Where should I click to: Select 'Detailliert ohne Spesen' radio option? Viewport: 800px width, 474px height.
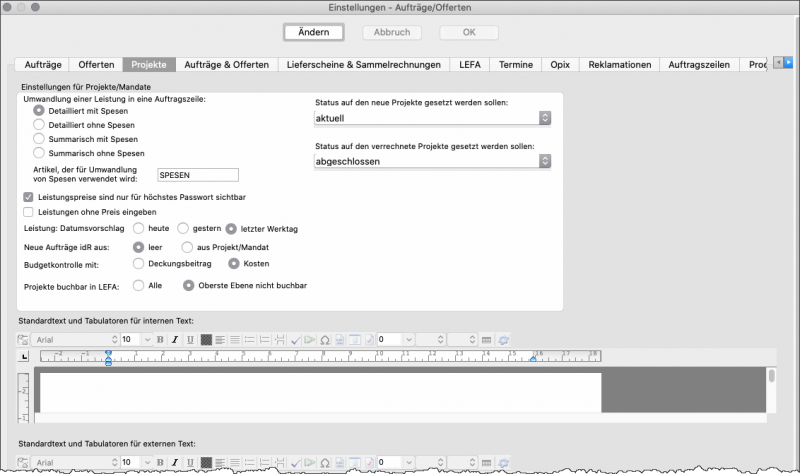pyautogui.click(x=39, y=125)
